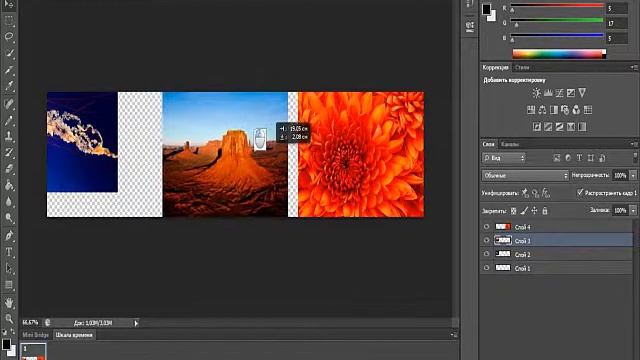Screen dimensions: 640x360
Task: Select timeline frame 1 thumbnail
Action: (x=33, y=352)
